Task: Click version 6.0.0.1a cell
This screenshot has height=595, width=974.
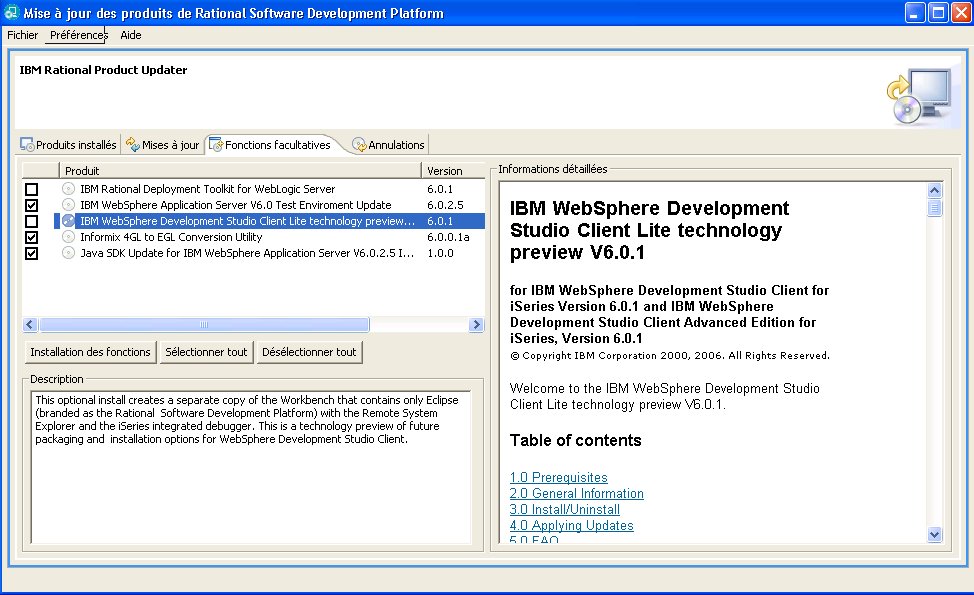Action: tap(448, 237)
